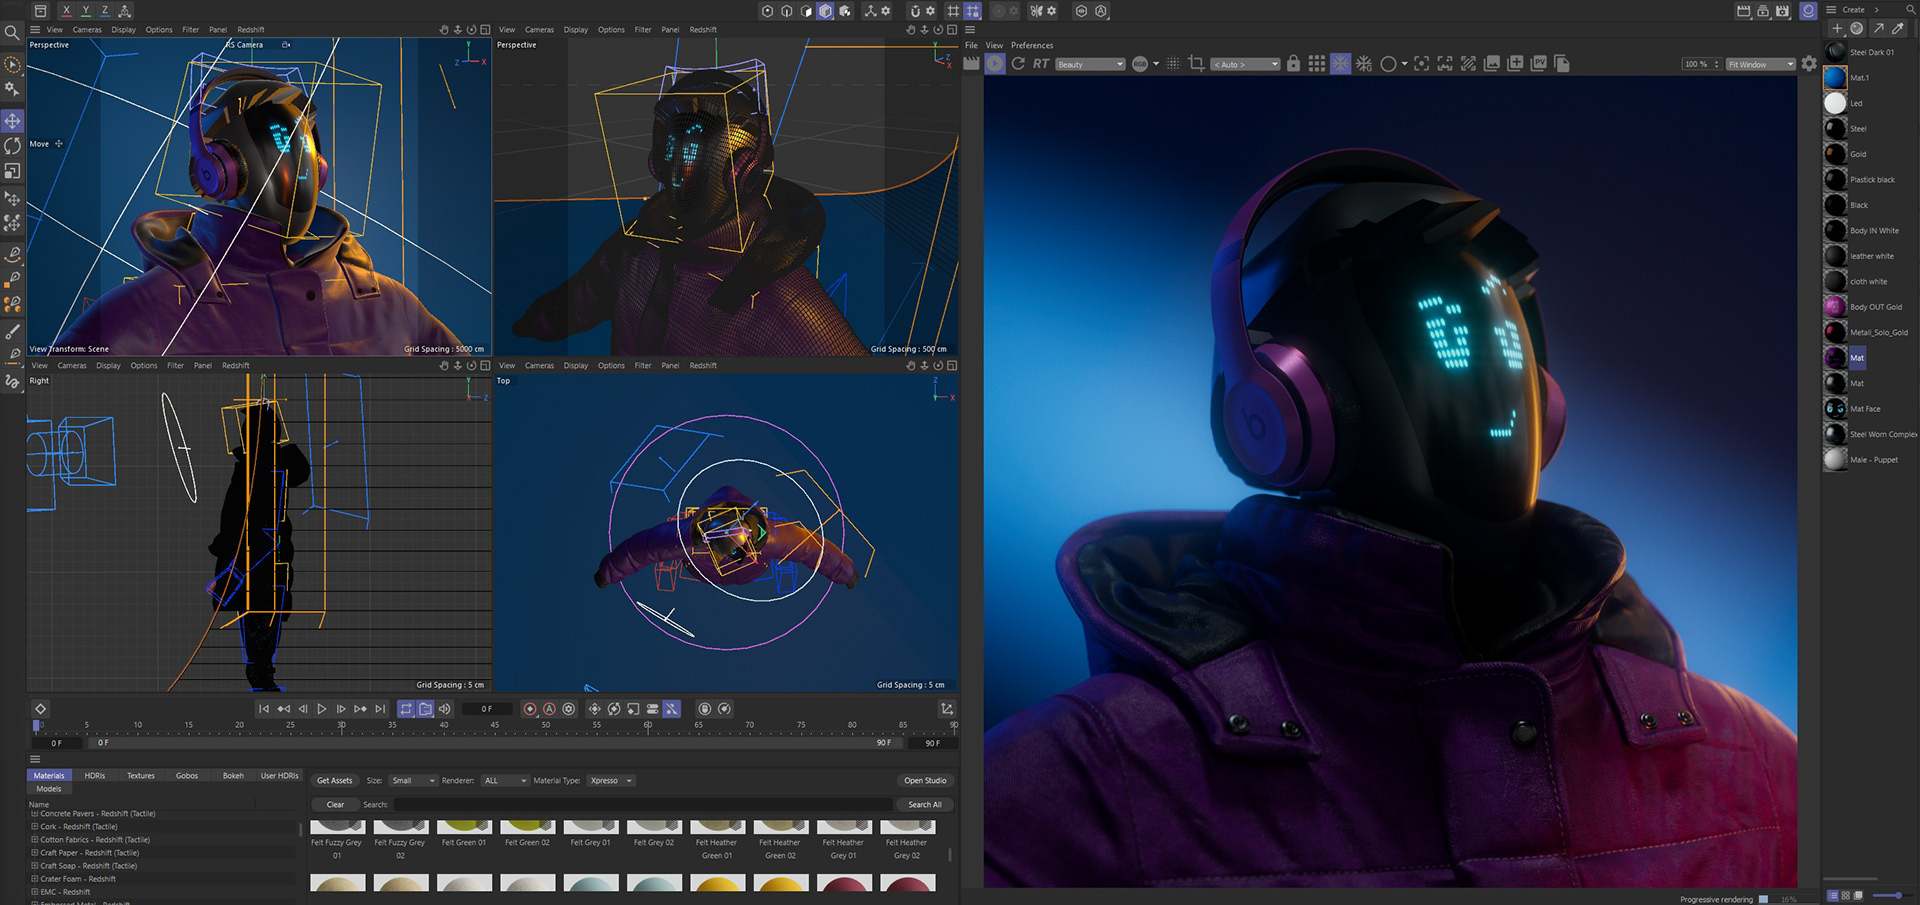This screenshot has width=1920, height=905.
Task: Select the Rotate tool in left toolbar
Action: click(x=12, y=146)
